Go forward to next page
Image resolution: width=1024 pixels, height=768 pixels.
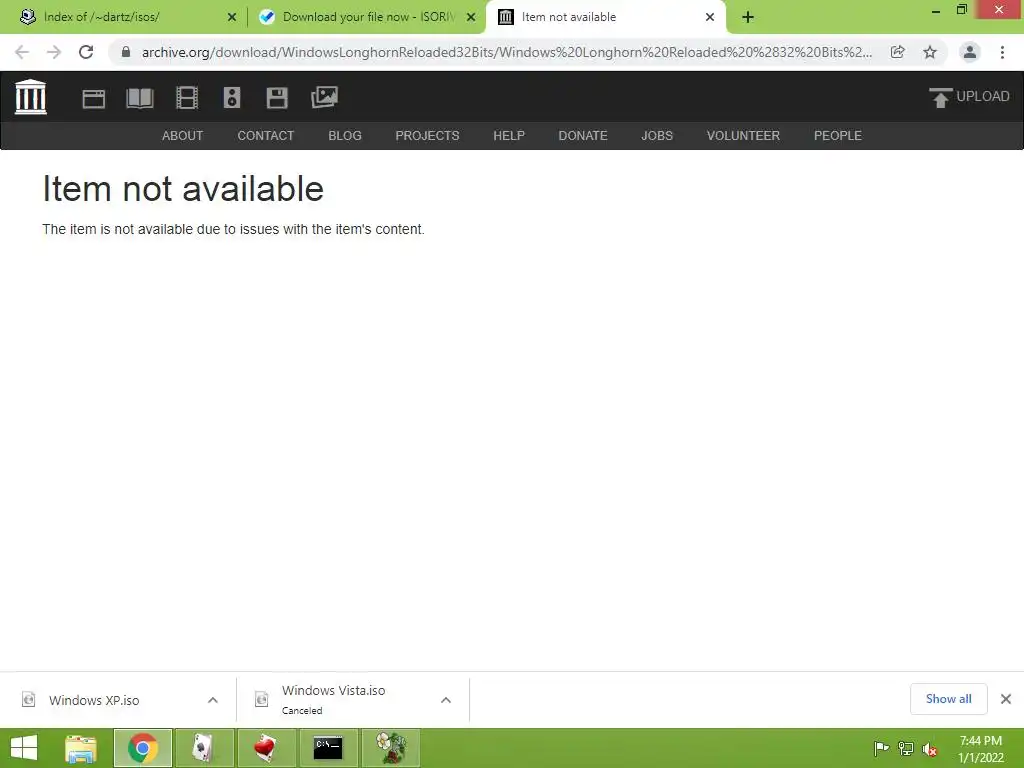click(x=54, y=52)
